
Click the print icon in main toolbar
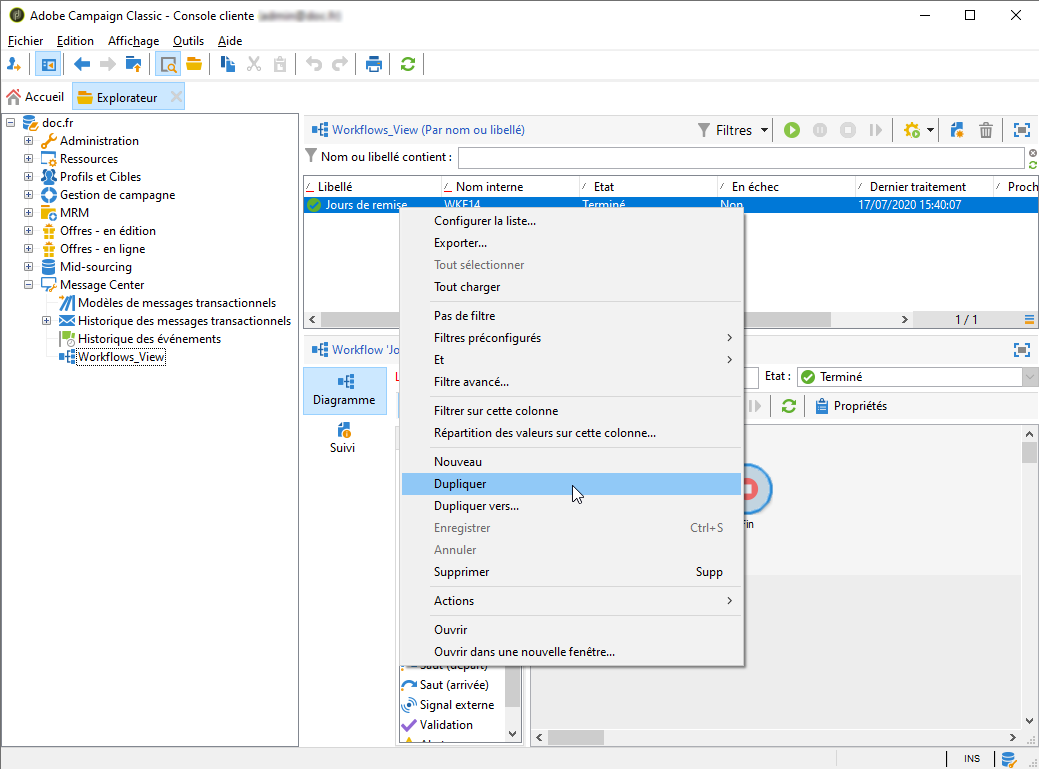[x=374, y=64]
